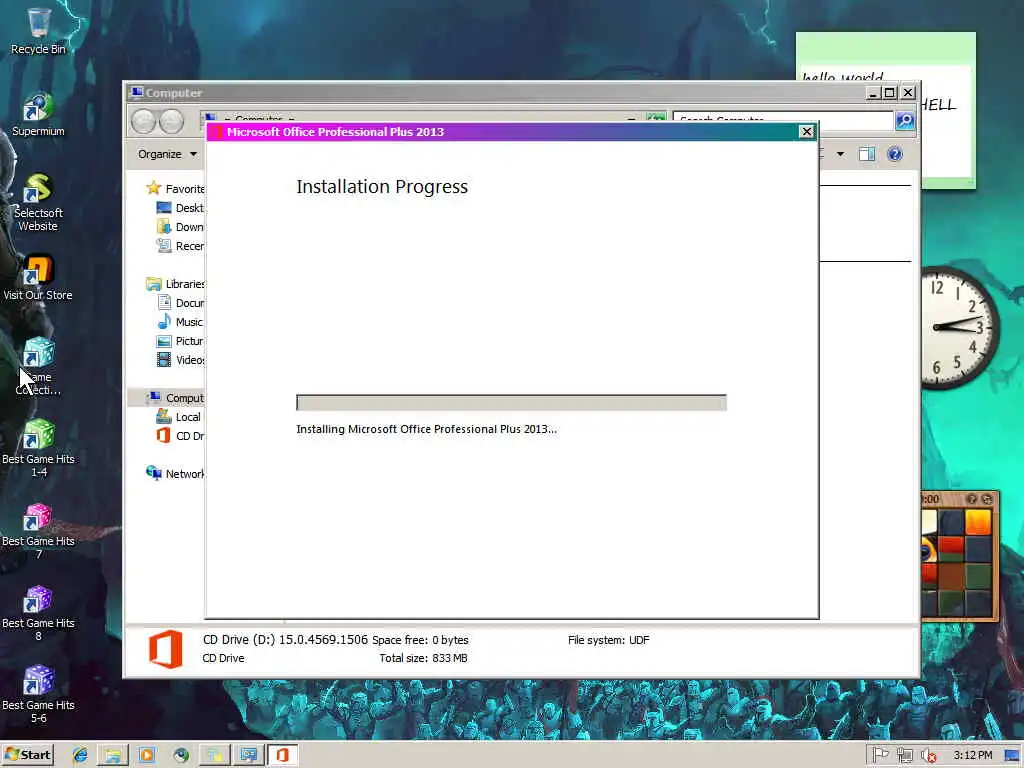Open Best Game Hits 5-6 shortcut

38,695
